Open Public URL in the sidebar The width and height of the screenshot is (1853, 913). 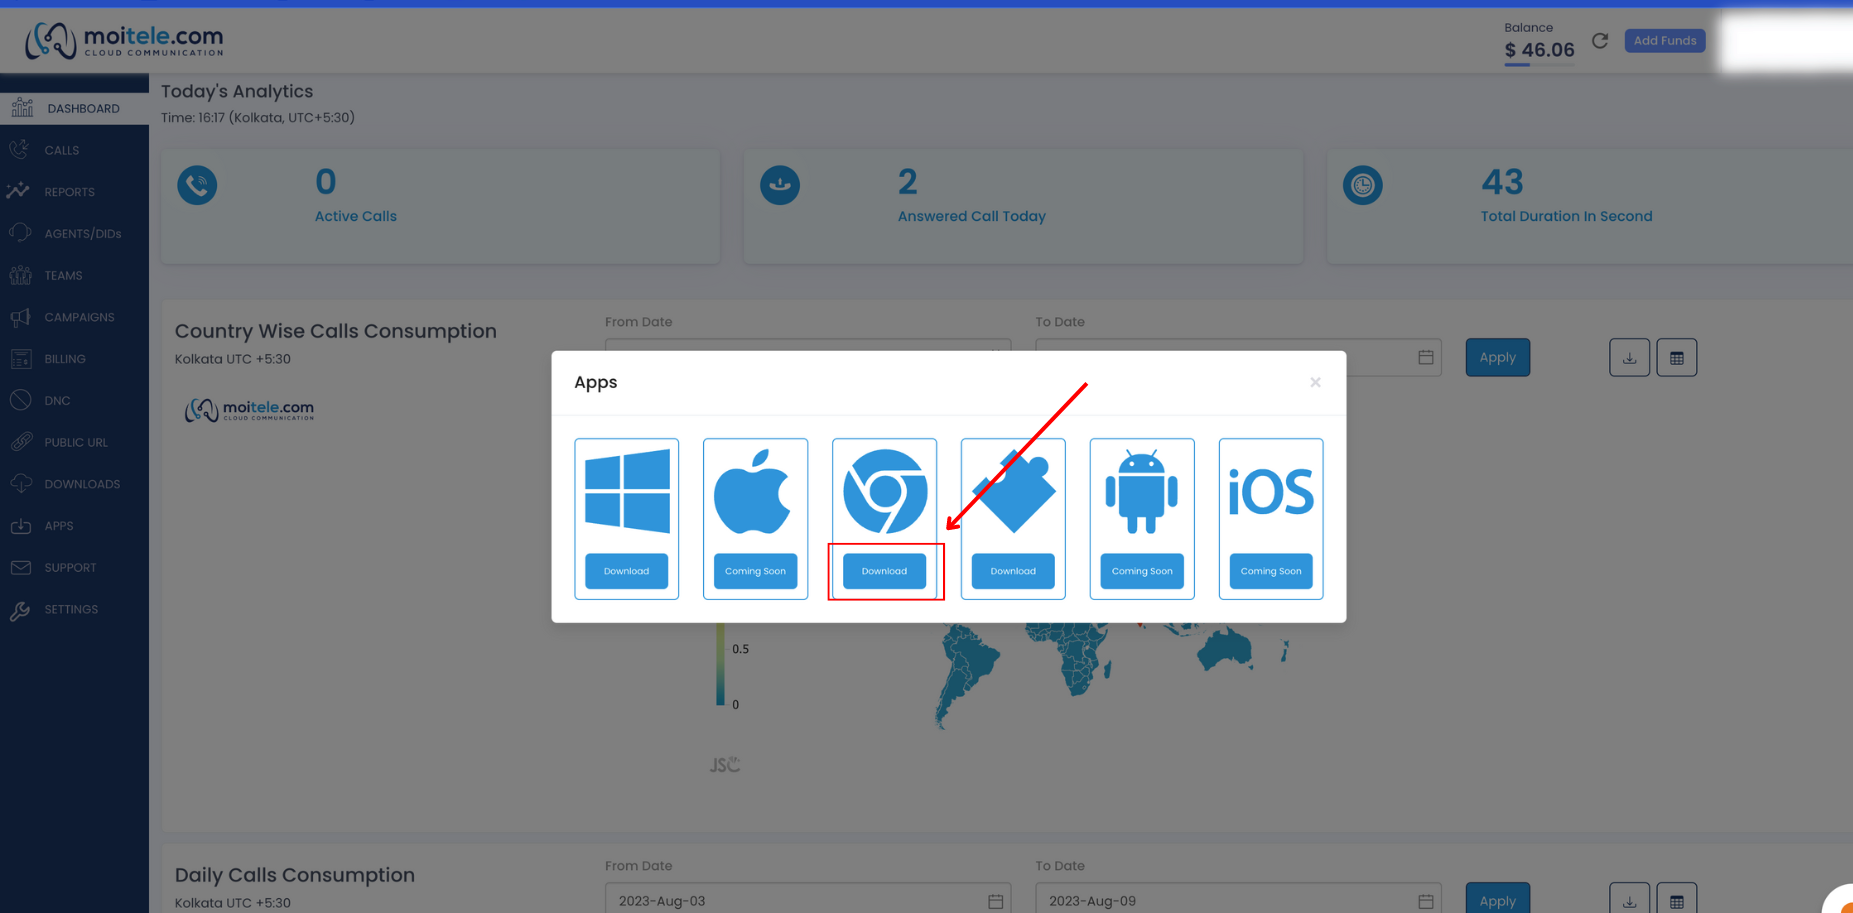pos(74,442)
